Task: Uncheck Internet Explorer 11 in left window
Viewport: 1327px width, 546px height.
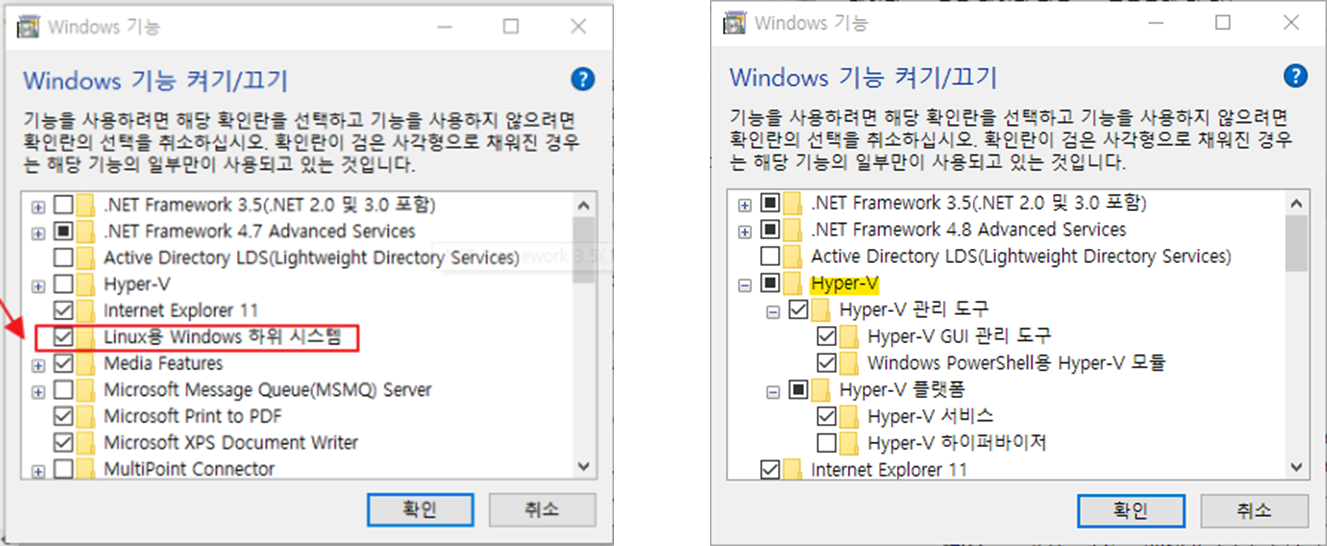Action: click(63, 310)
